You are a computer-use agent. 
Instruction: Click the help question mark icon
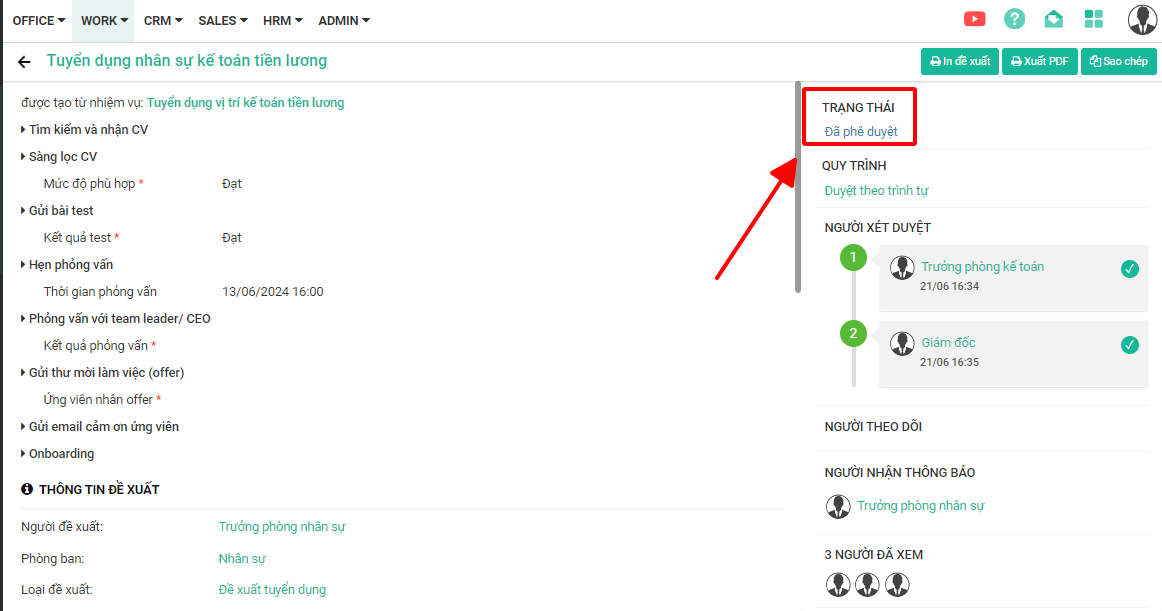click(x=1014, y=19)
